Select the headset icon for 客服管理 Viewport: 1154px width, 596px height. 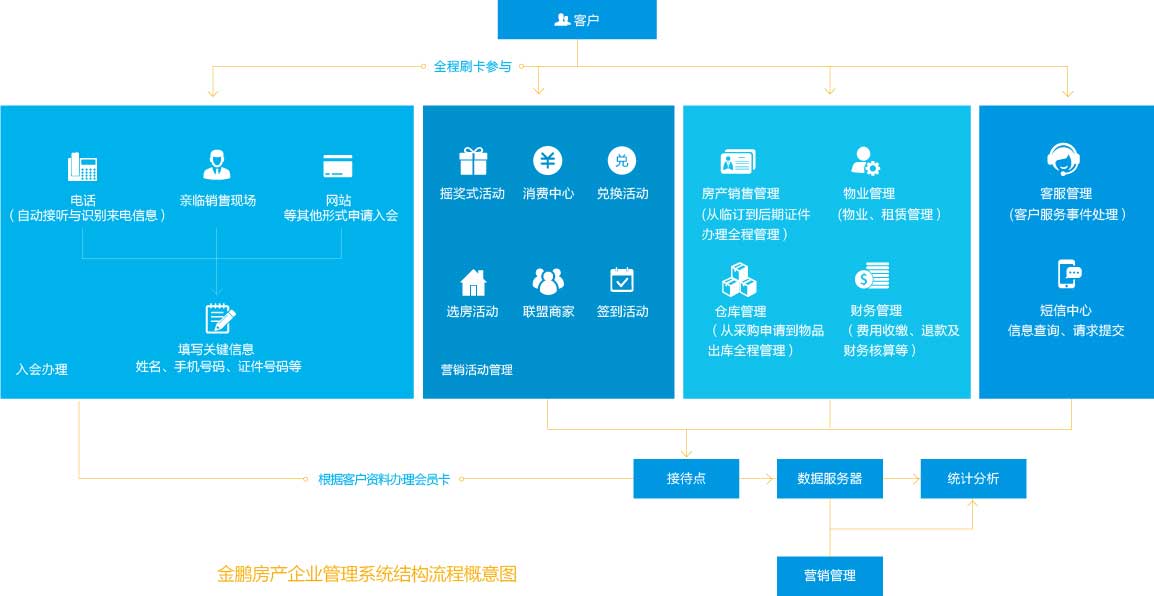(x=1066, y=160)
